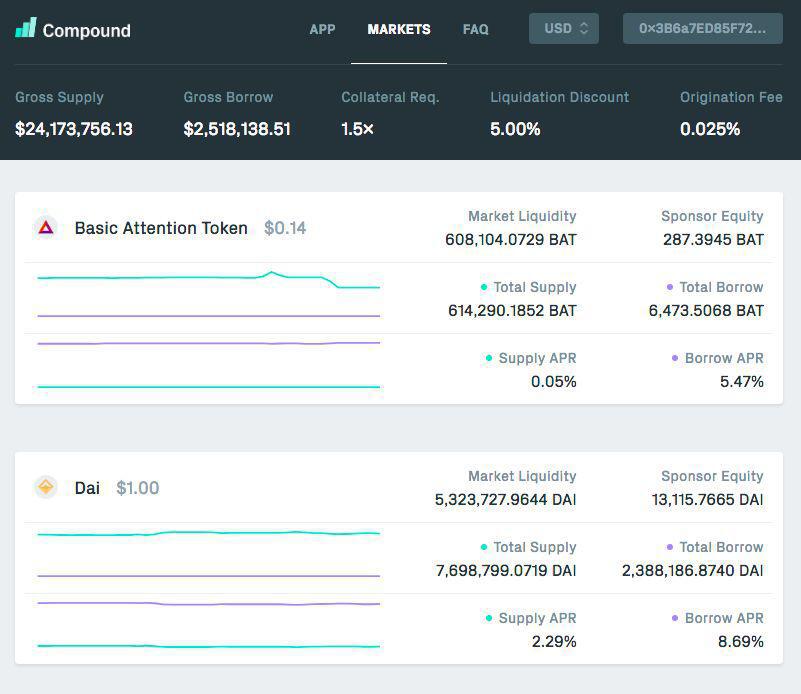Click the Gross Supply value $24,173,756.13

74,129
